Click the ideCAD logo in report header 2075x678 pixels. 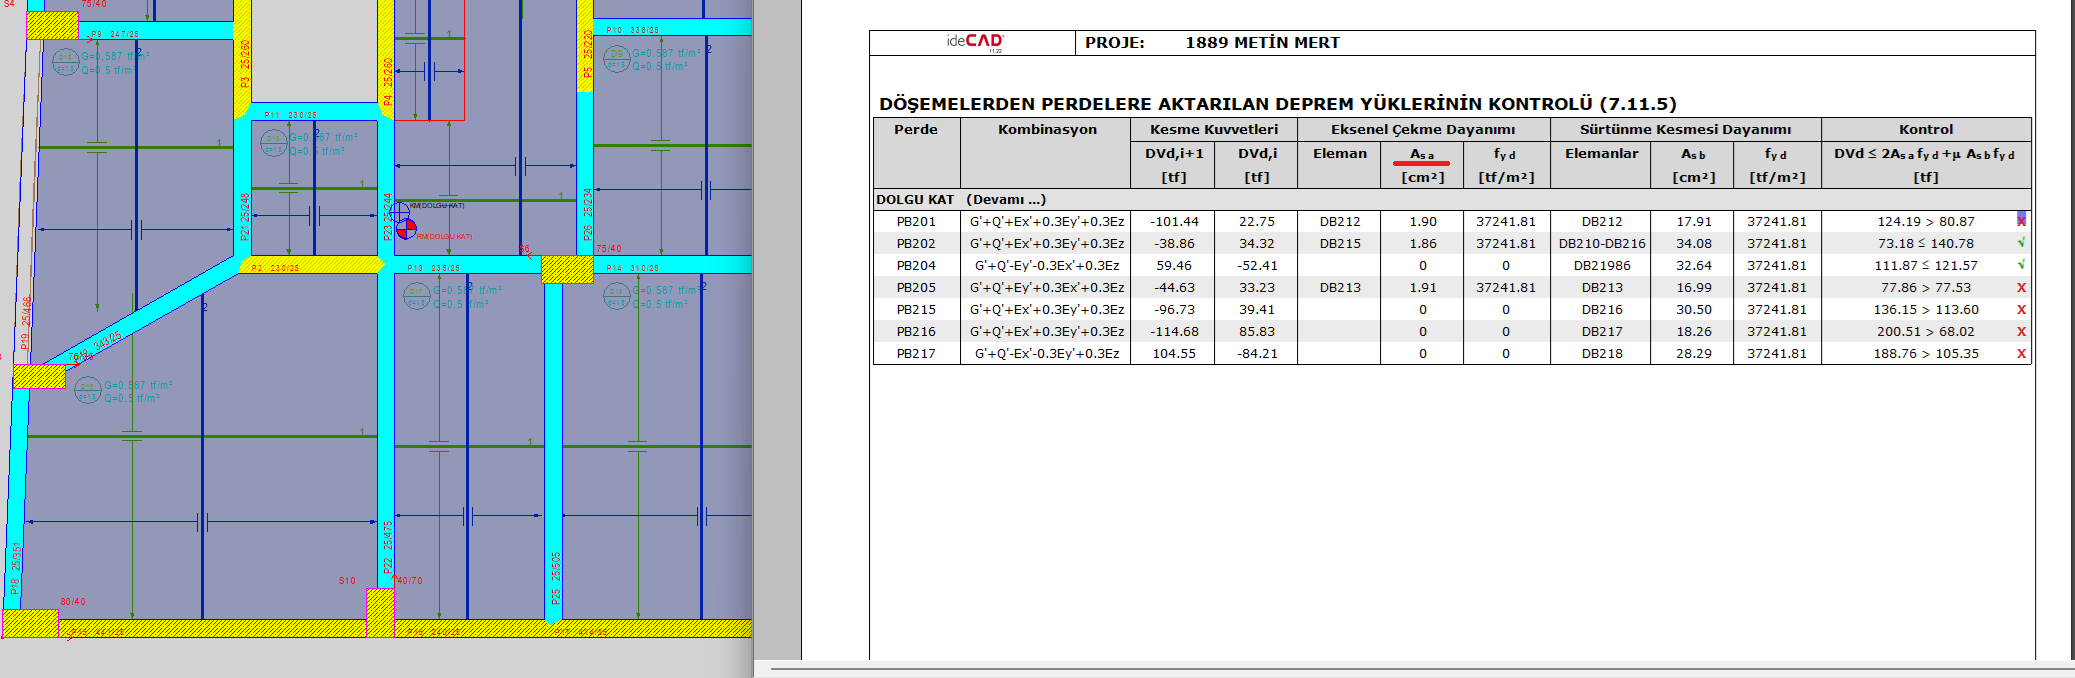click(x=974, y=42)
